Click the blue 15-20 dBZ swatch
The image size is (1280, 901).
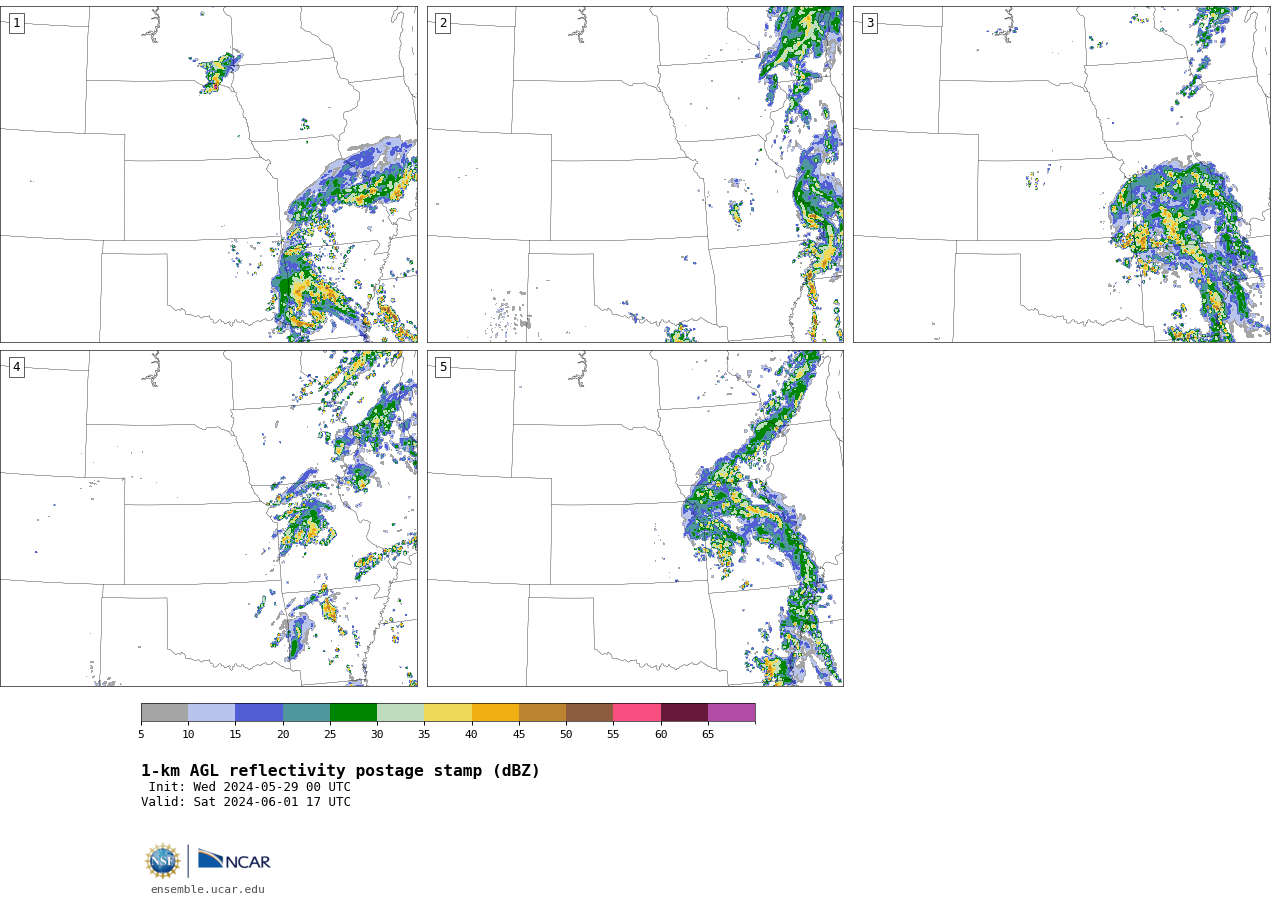click(259, 713)
